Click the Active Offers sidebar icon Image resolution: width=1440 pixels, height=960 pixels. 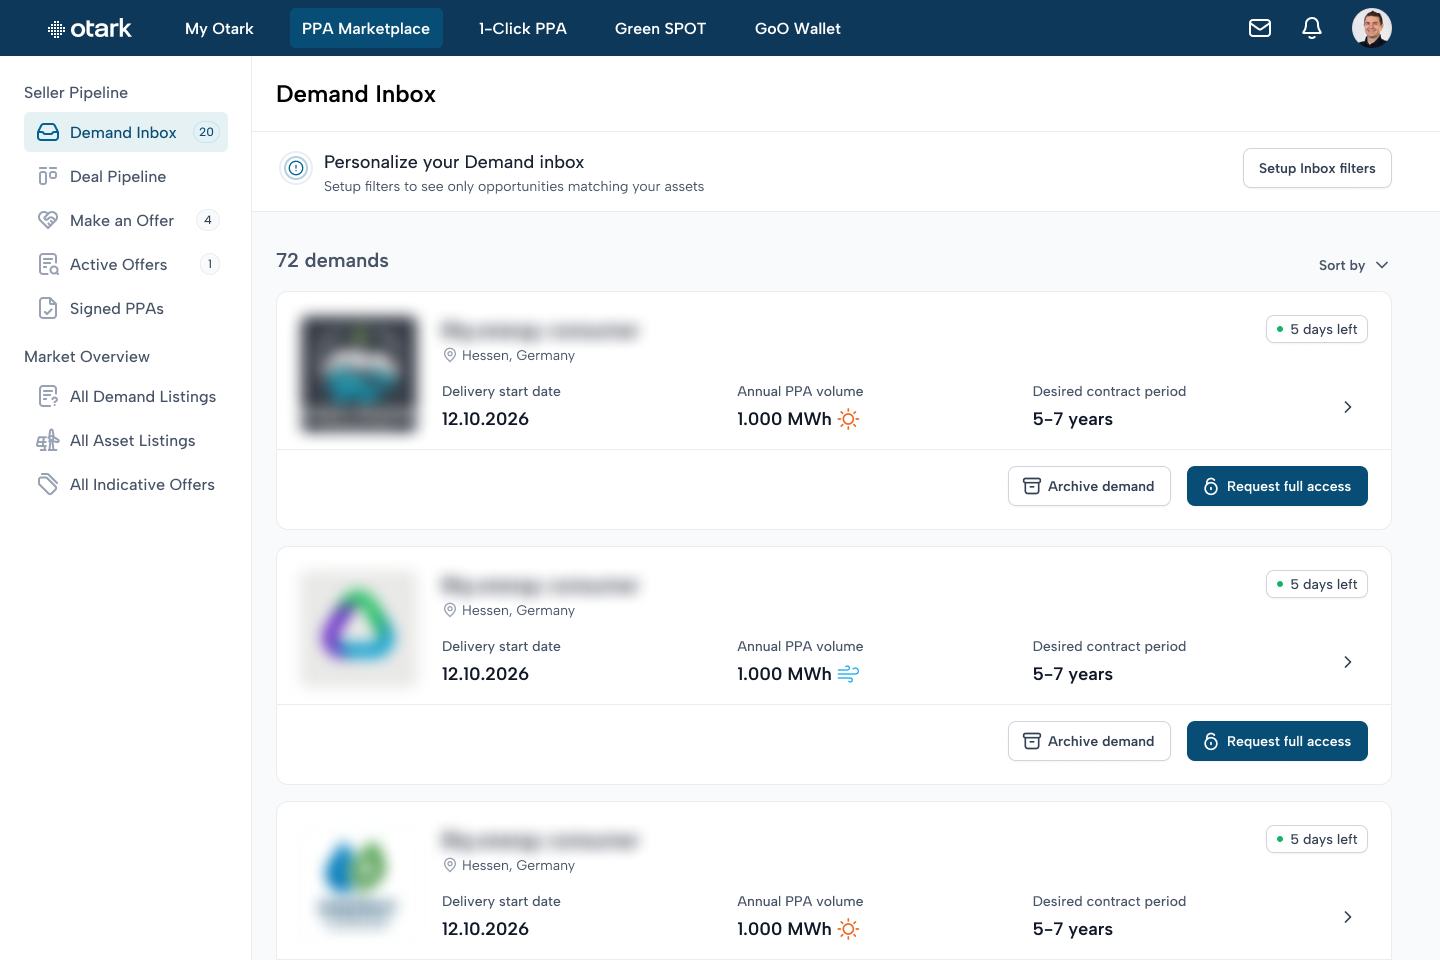tap(48, 264)
